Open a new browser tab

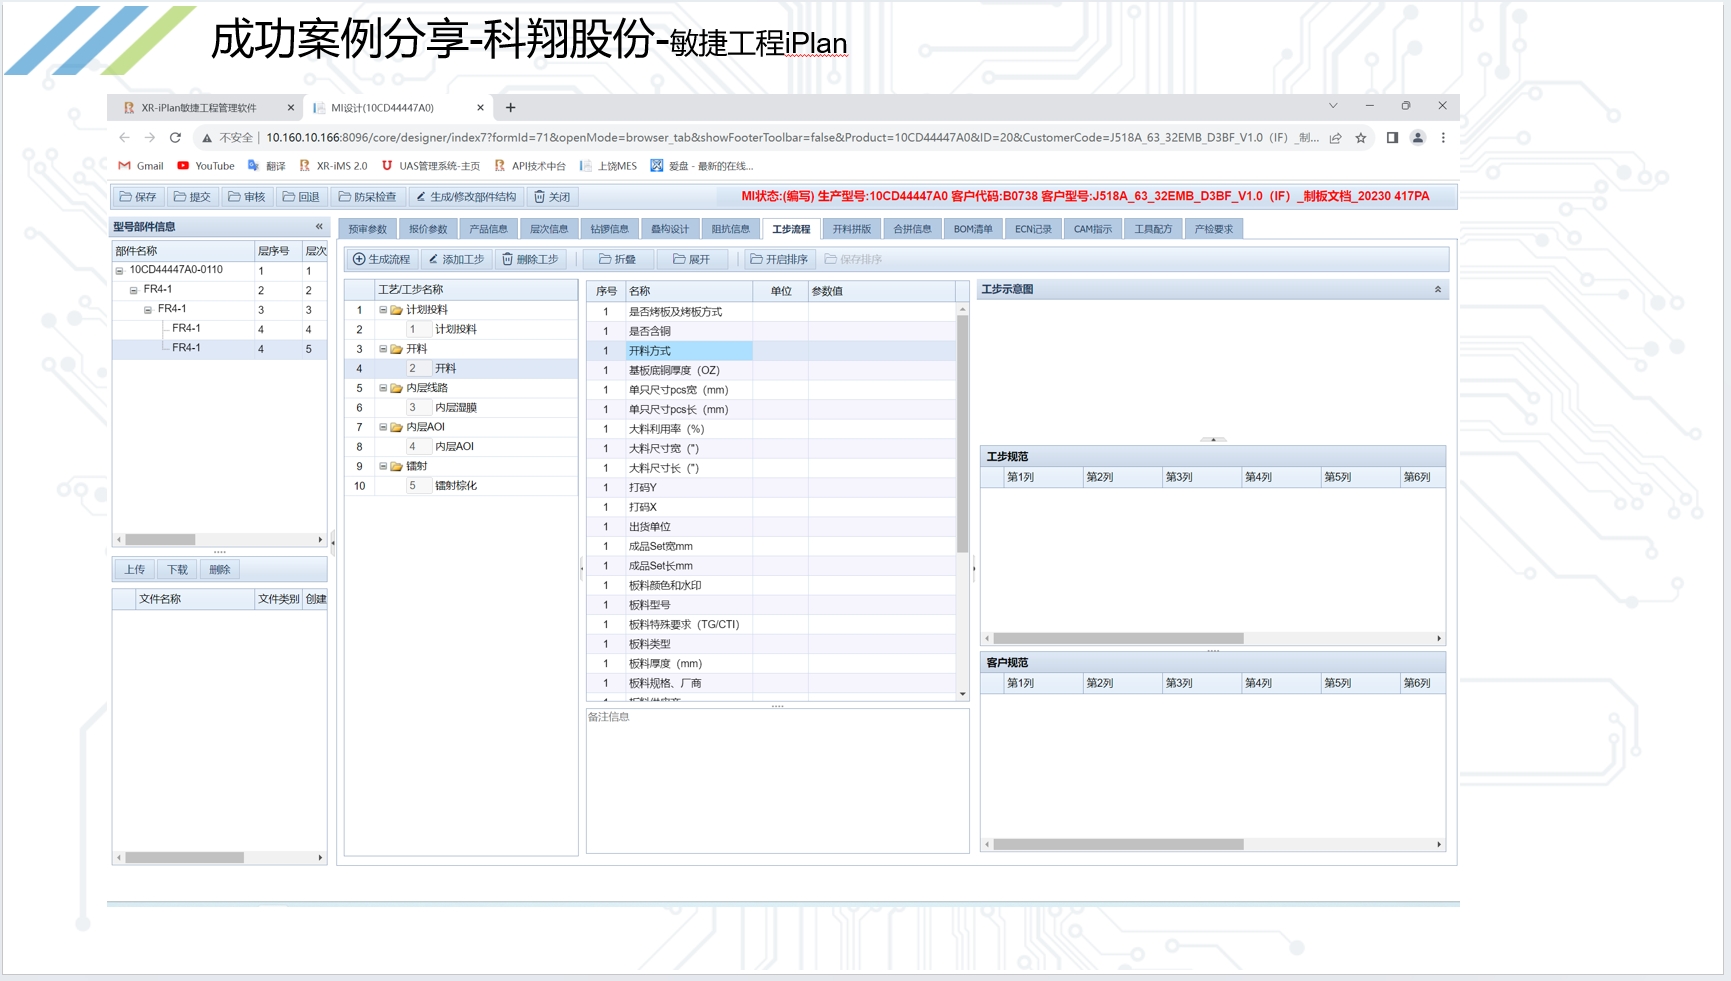pos(510,107)
